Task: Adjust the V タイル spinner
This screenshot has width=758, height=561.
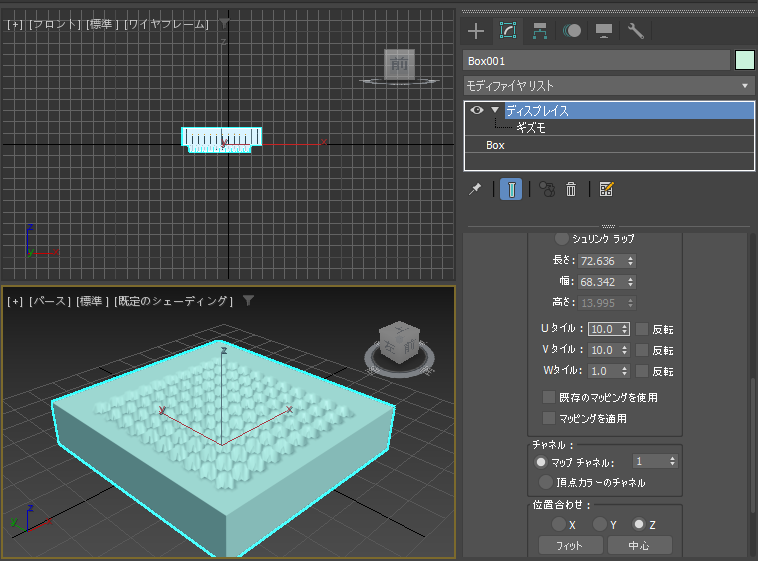Action: [x=625, y=350]
